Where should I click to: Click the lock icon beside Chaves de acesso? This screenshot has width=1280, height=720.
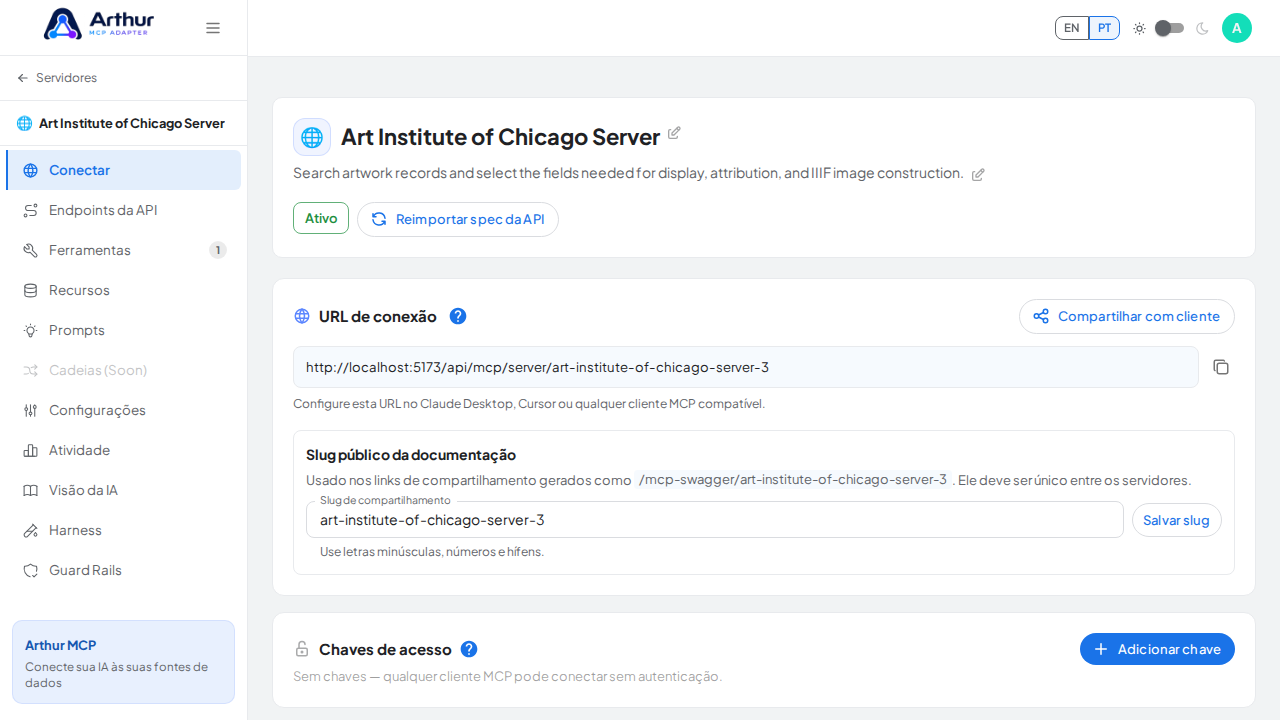302,649
